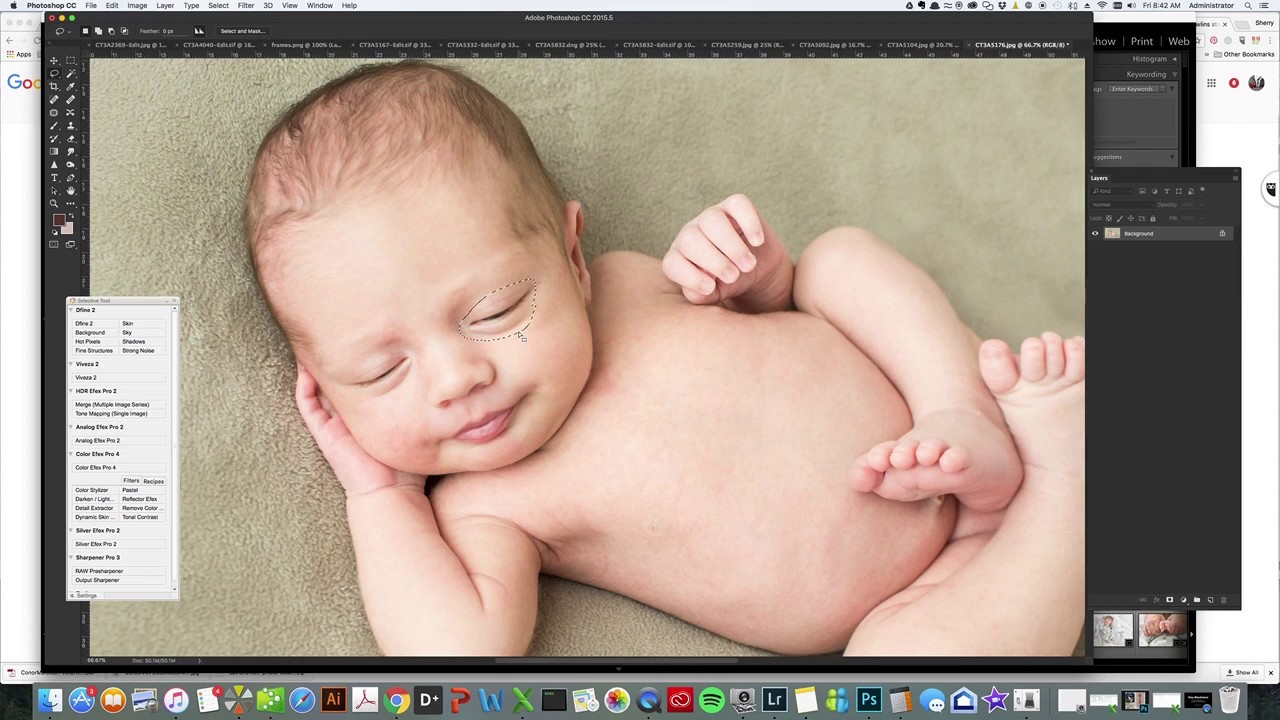Select the Brush tool
This screenshot has width=1280, height=720.
click(54, 125)
